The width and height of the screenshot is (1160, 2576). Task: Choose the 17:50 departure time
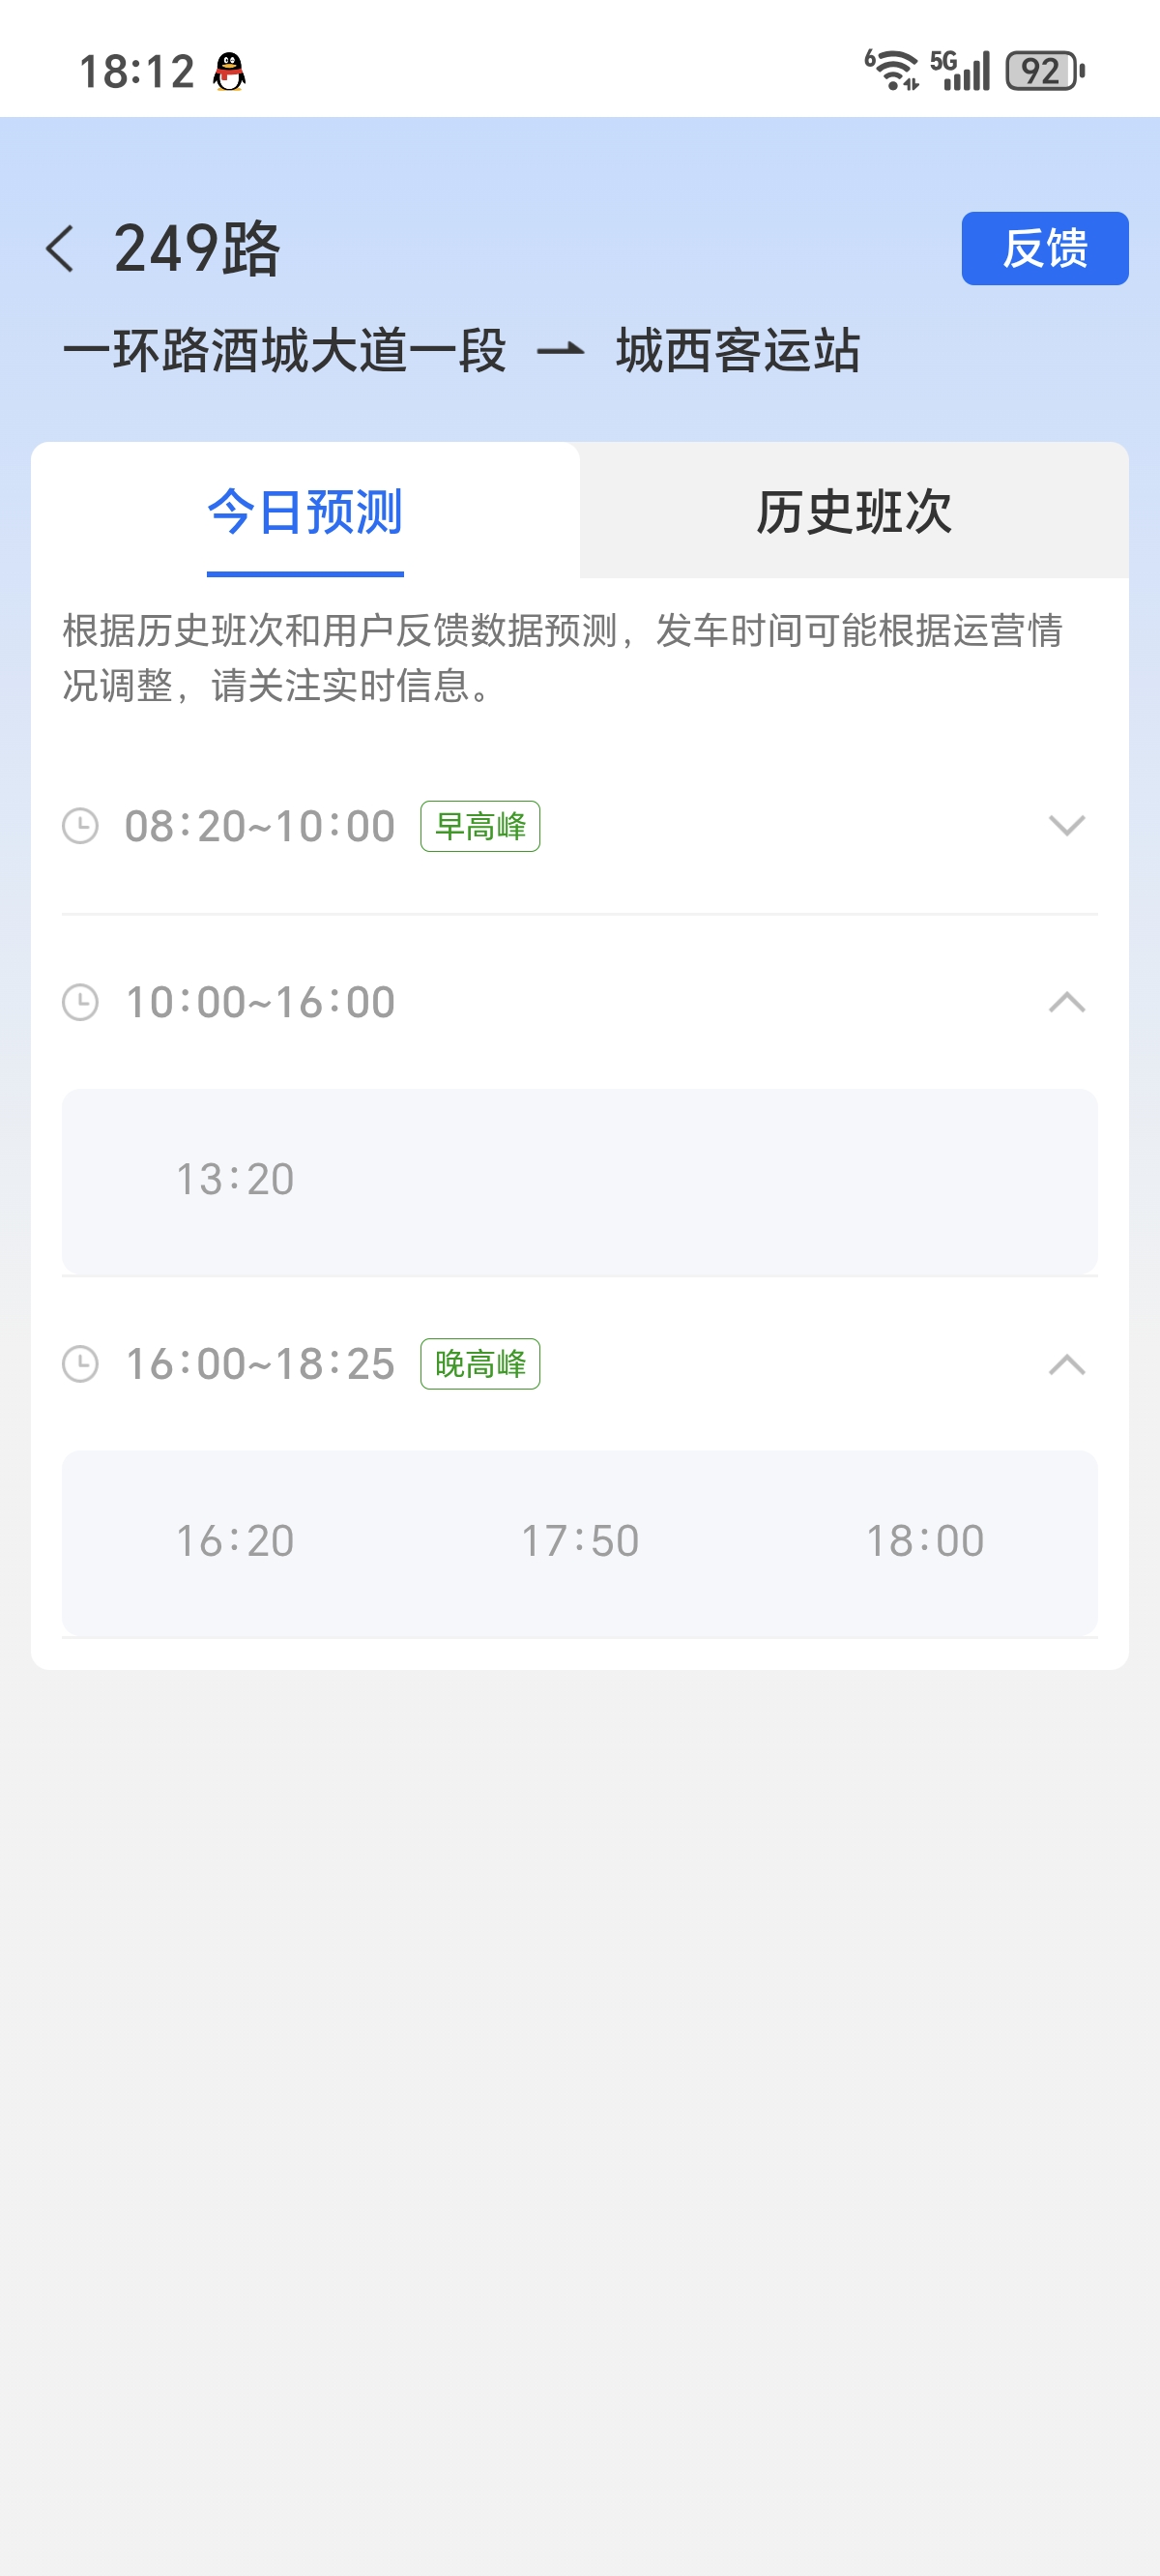tap(580, 1541)
